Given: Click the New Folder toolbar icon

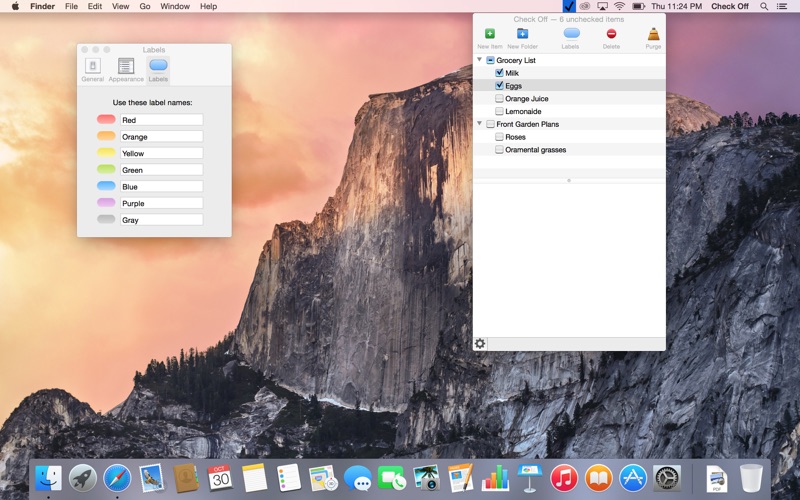Looking at the screenshot, I should [521, 35].
